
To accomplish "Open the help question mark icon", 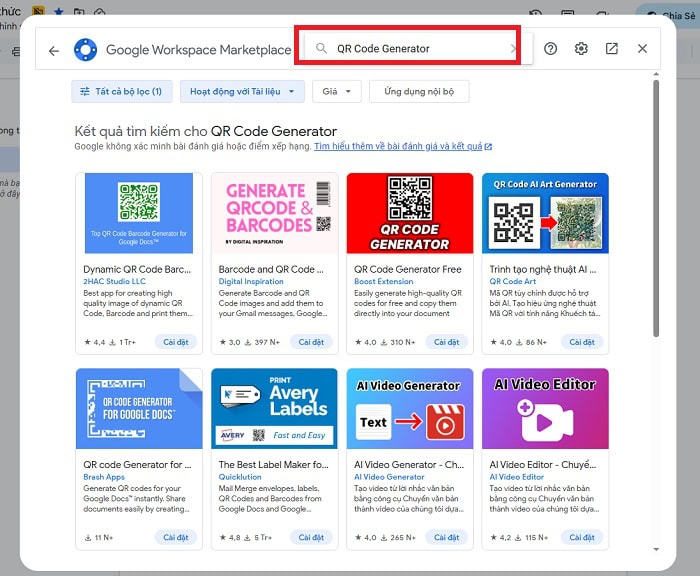I will (550, 48).
